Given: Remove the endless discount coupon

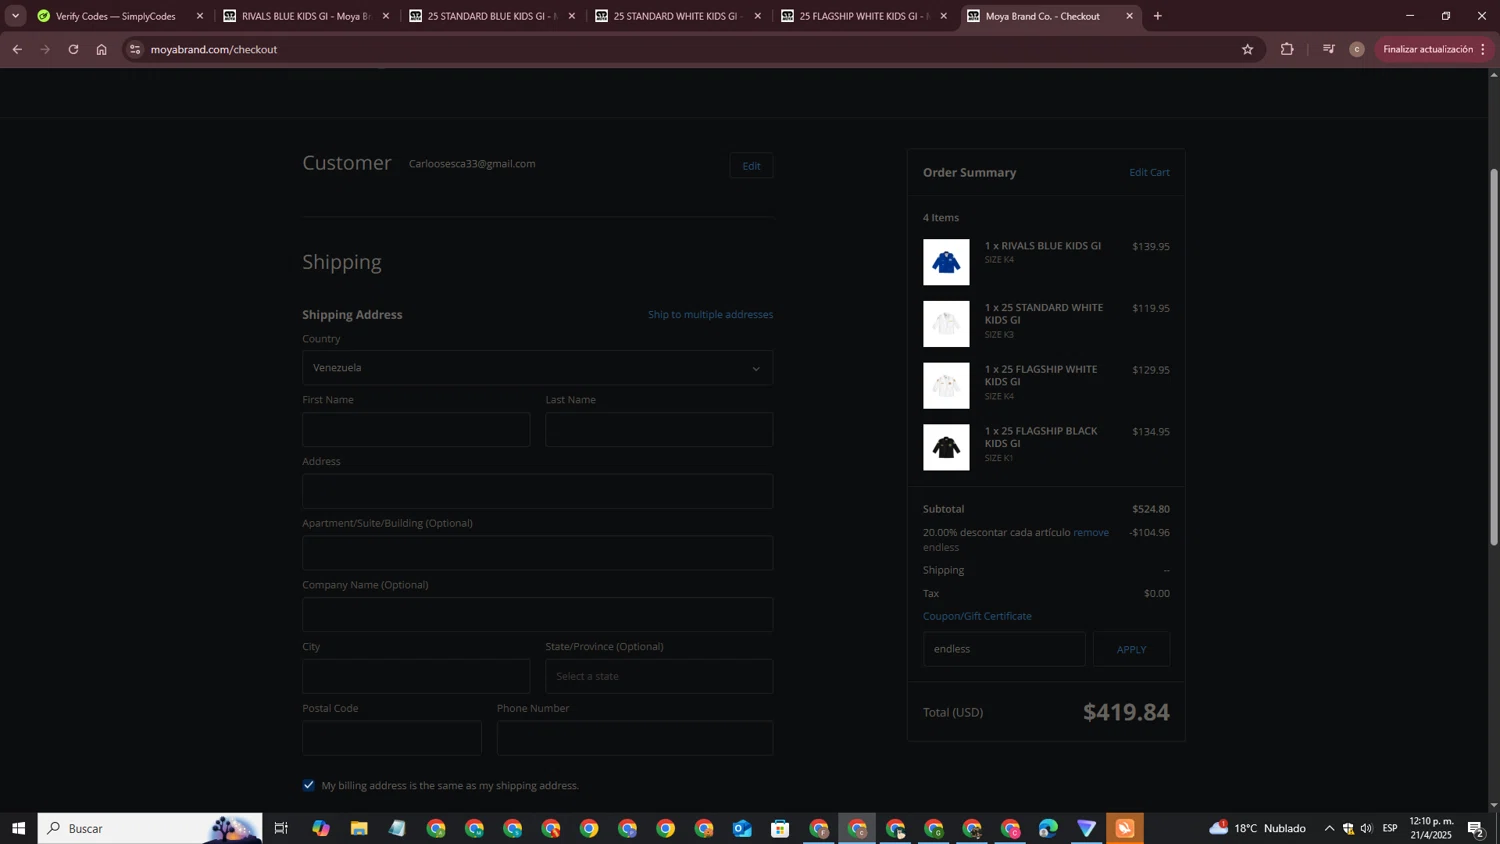Looking at the screenshot, I should click(1091, 532).
